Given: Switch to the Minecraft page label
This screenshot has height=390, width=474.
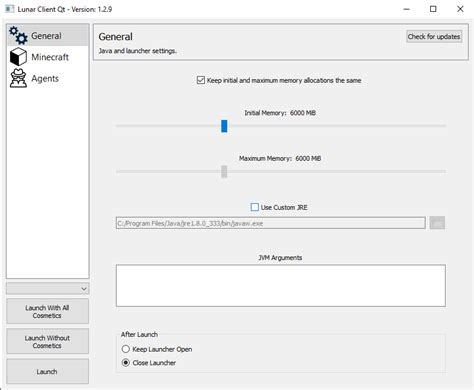Looking at the screenshot, I should [50, 57].
